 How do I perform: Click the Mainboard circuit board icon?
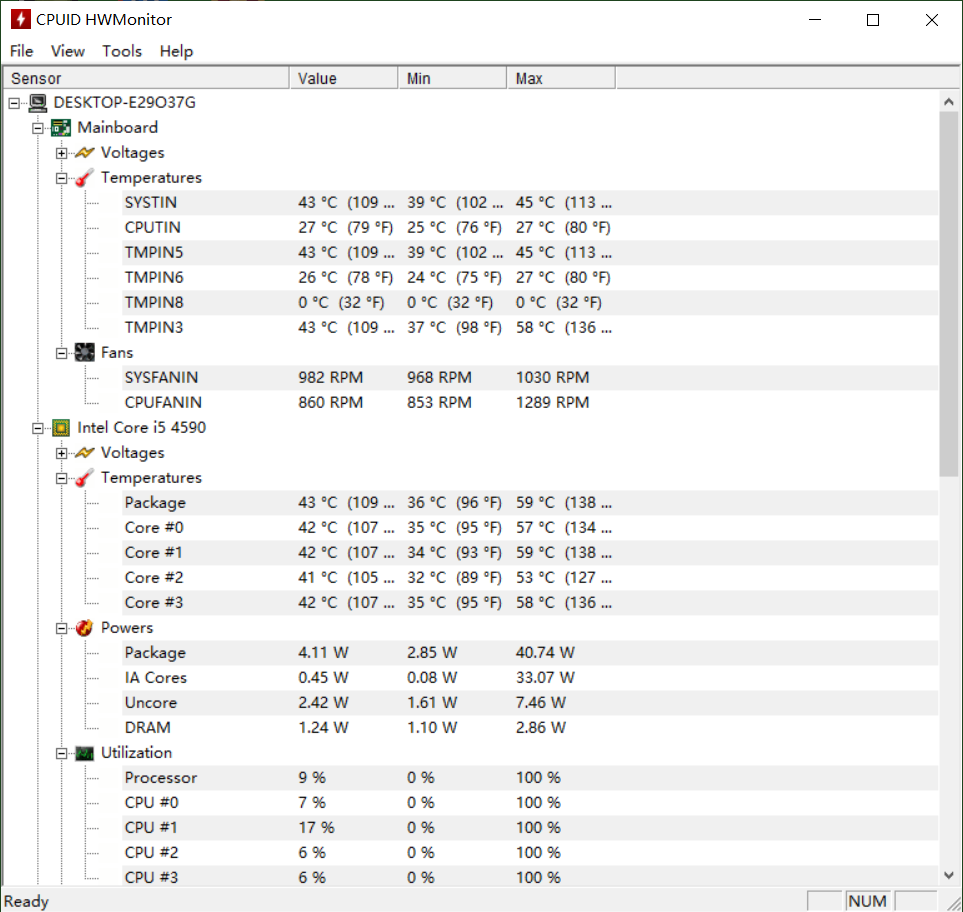[x=61, y=128]
